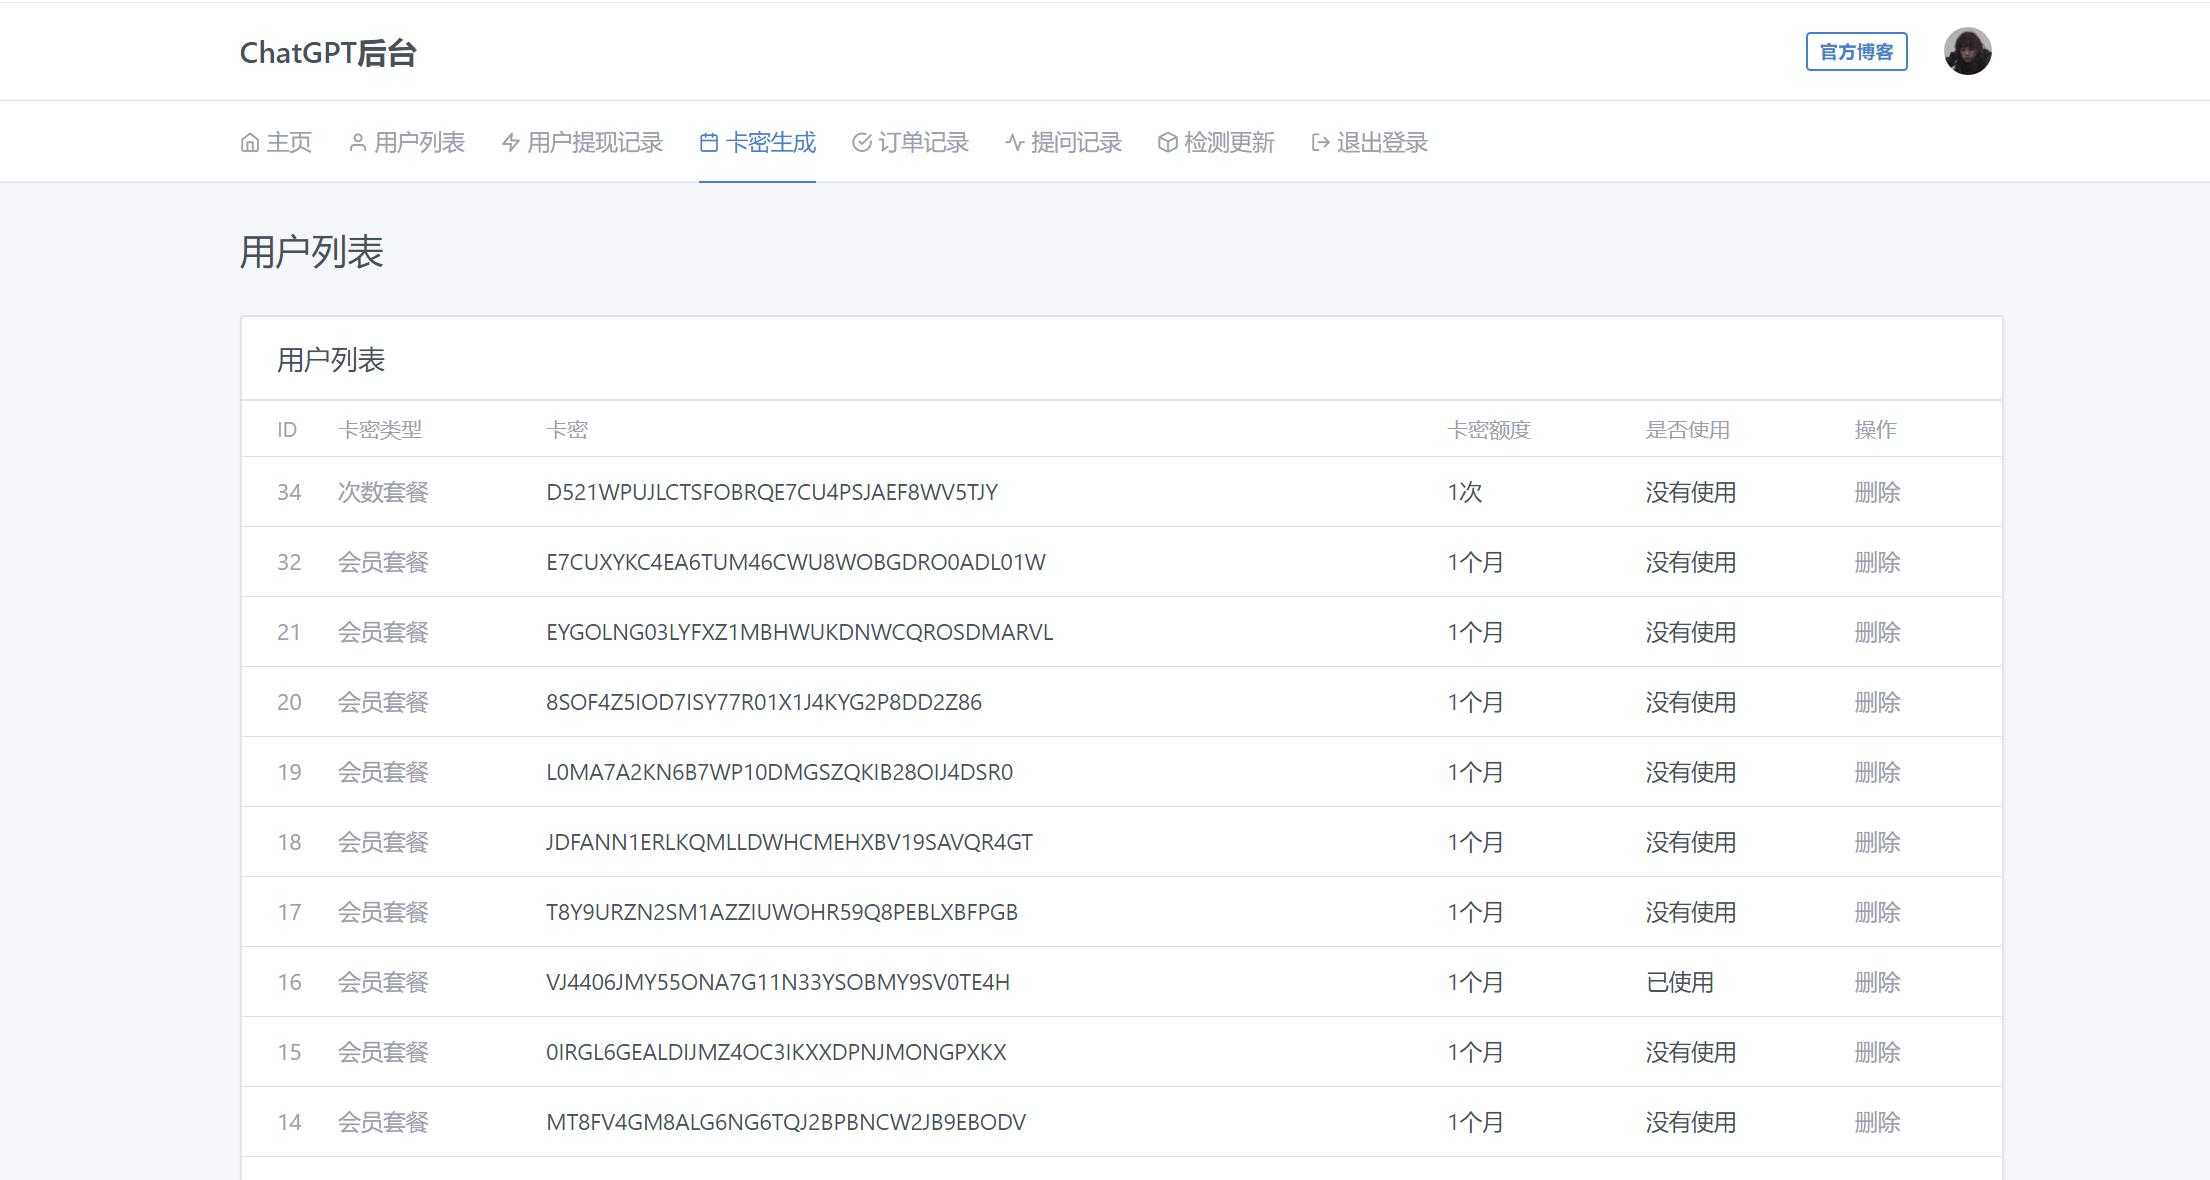This screenshot has height=1180, width=2210.
Task: Click the 用户列表 menu tab
Action: [x=411, y=142]
